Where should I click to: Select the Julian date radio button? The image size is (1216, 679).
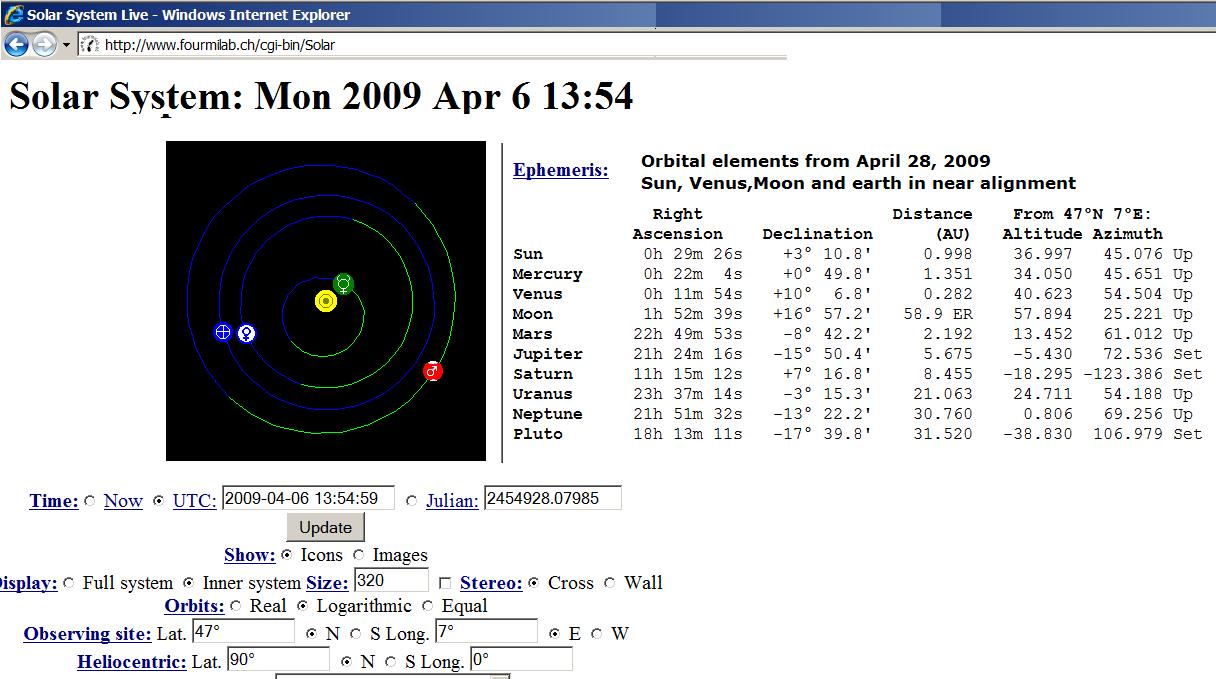(x=412, y=501)
